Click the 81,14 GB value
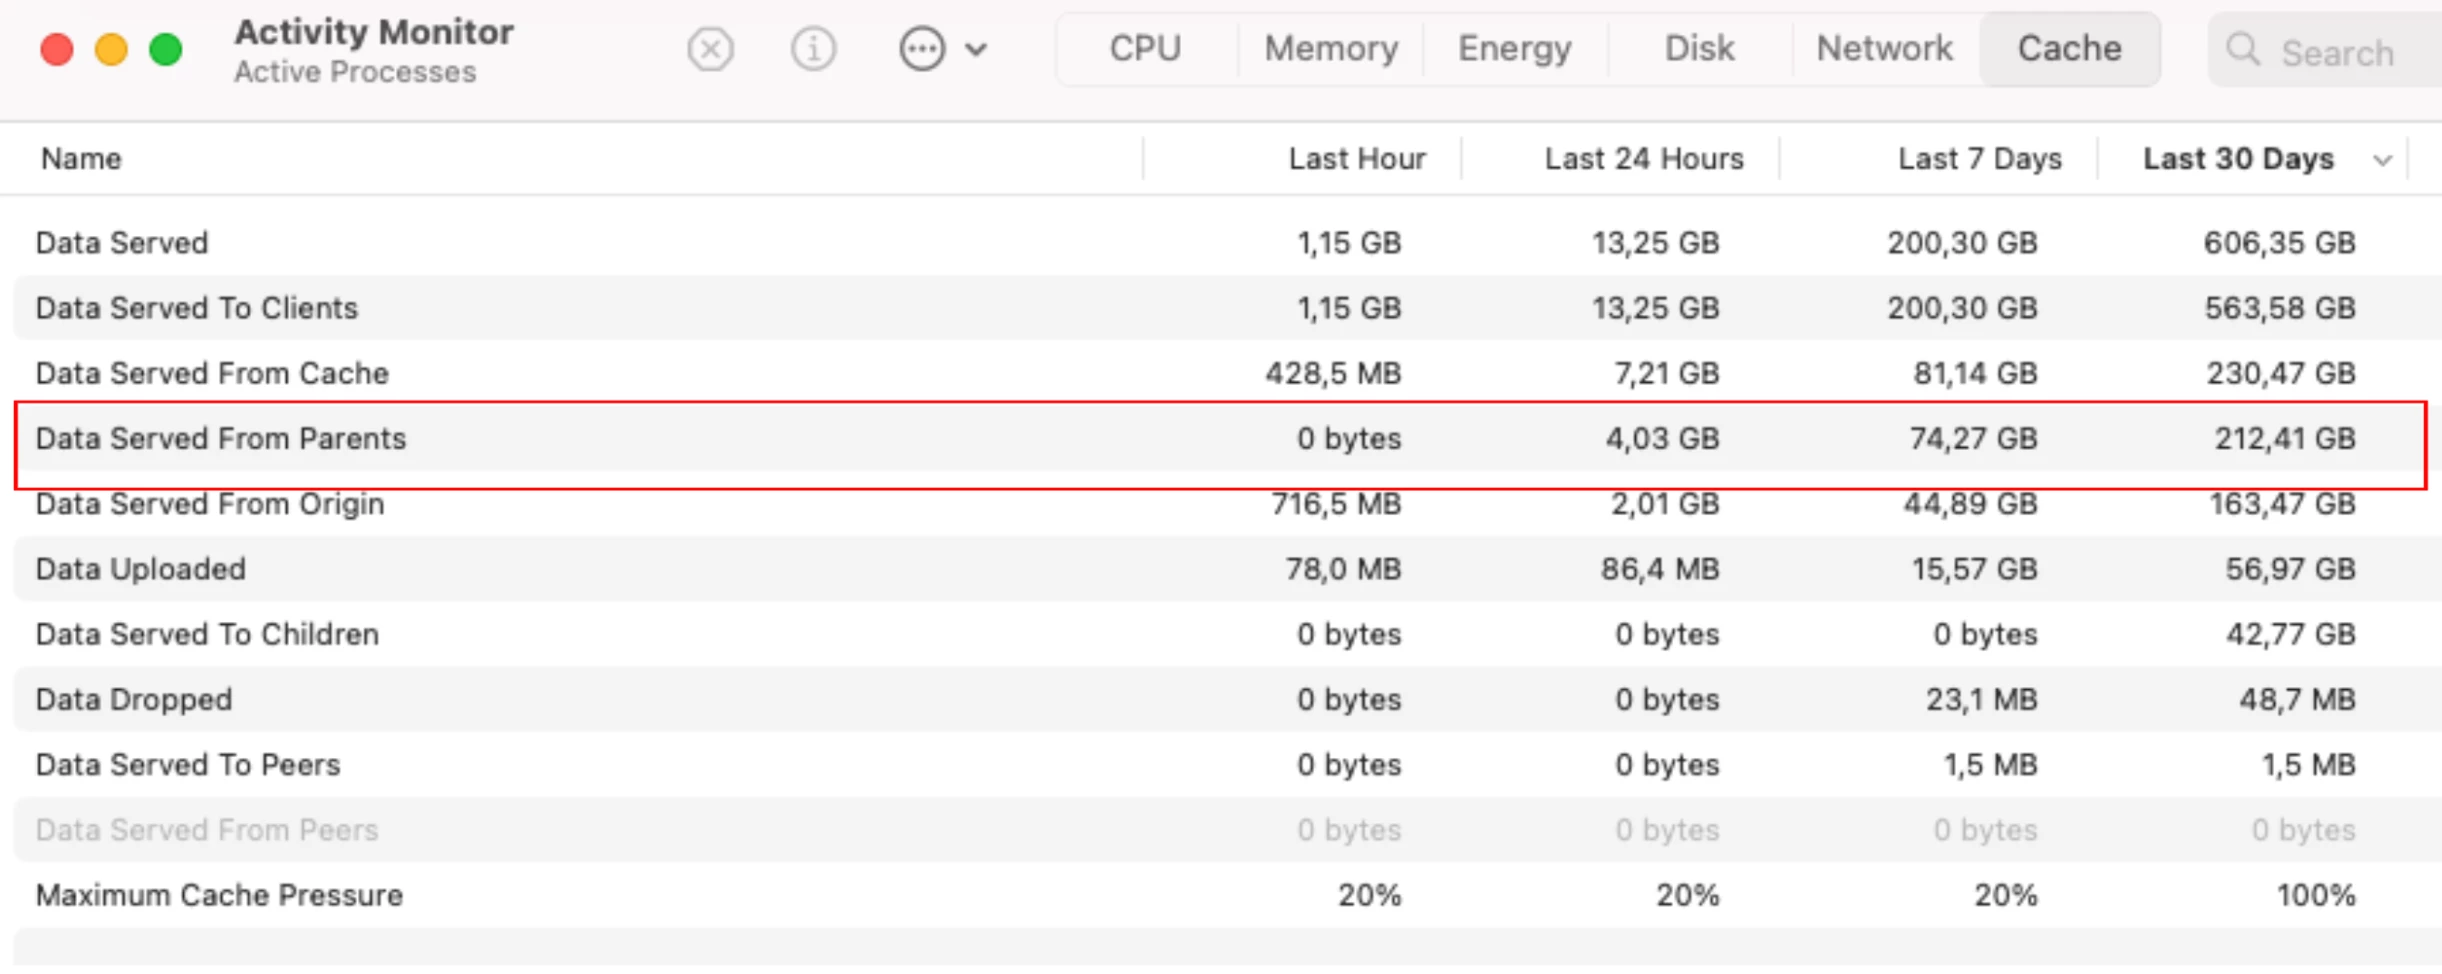This screenshot has height=974, width=2442. 1975,373
